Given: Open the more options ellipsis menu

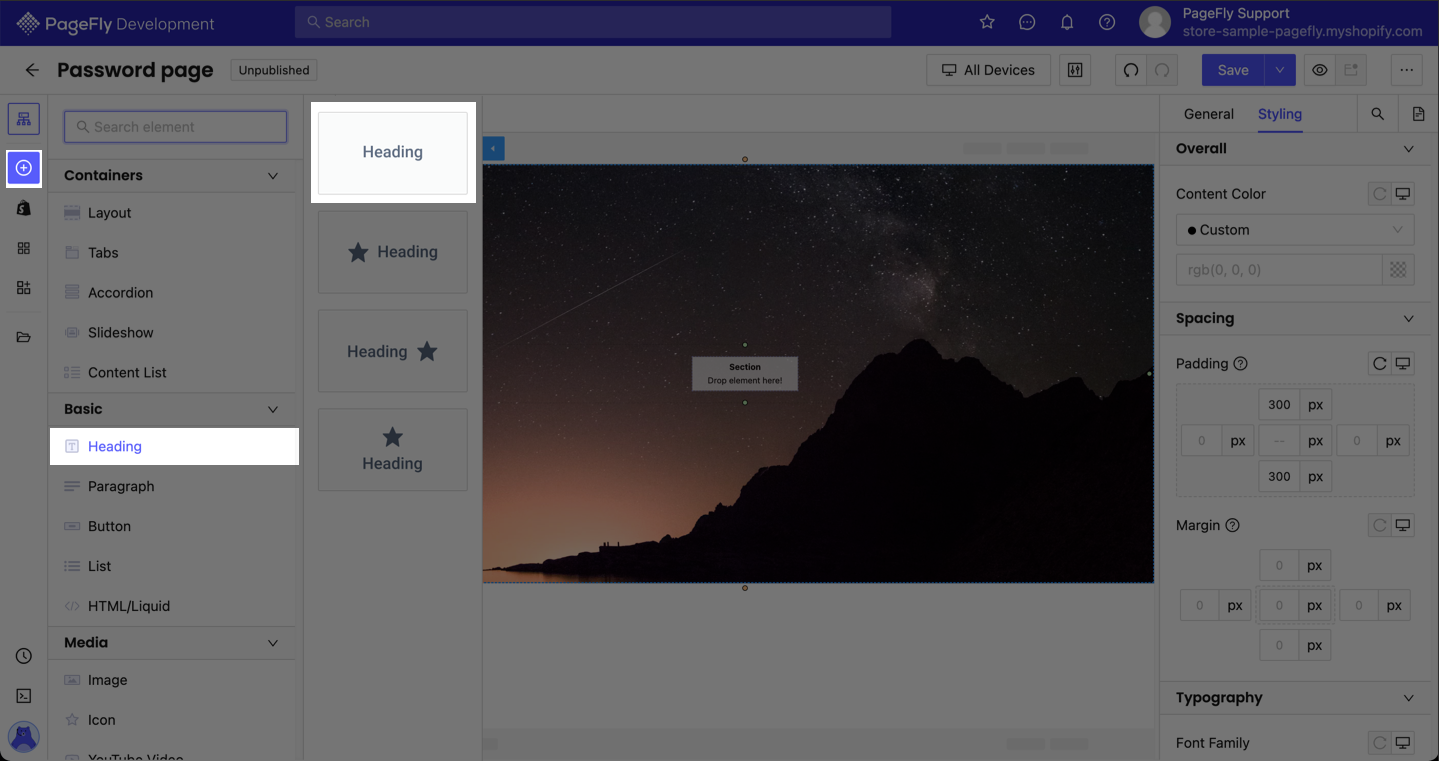Looking at the screenshot, I should (1407, 70).
